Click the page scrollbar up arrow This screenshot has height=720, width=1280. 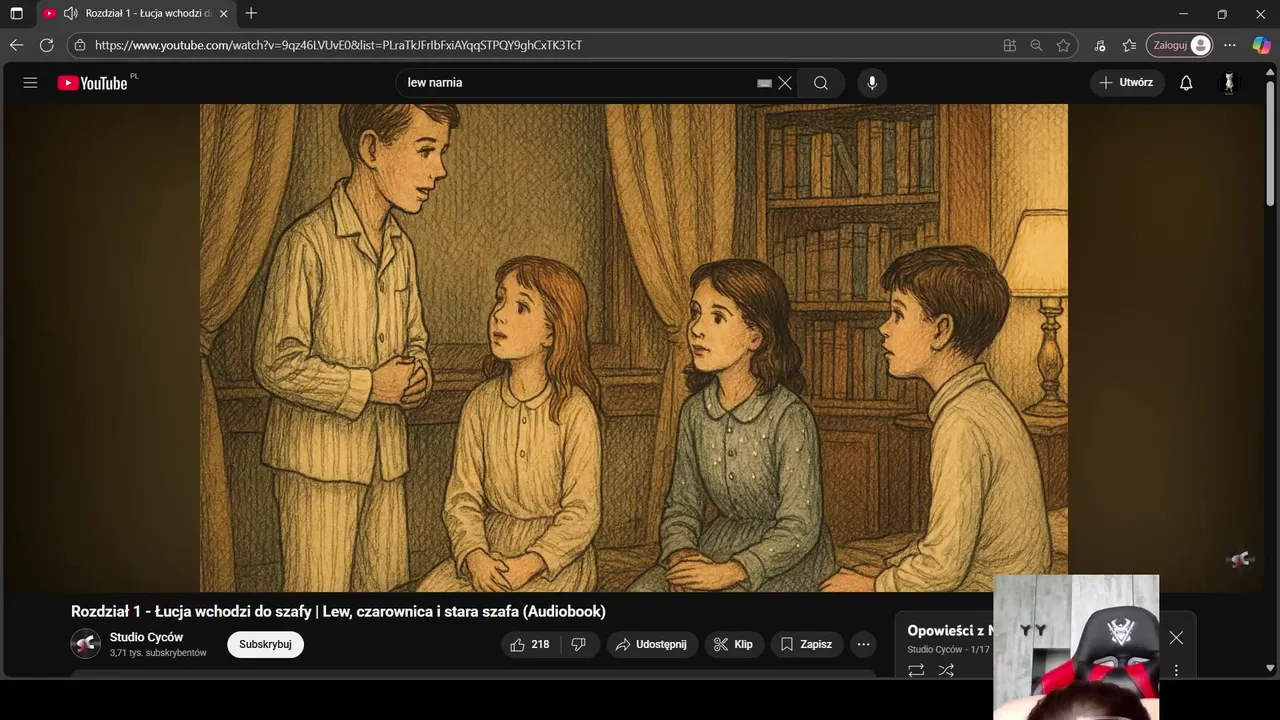click(1271, 70)
